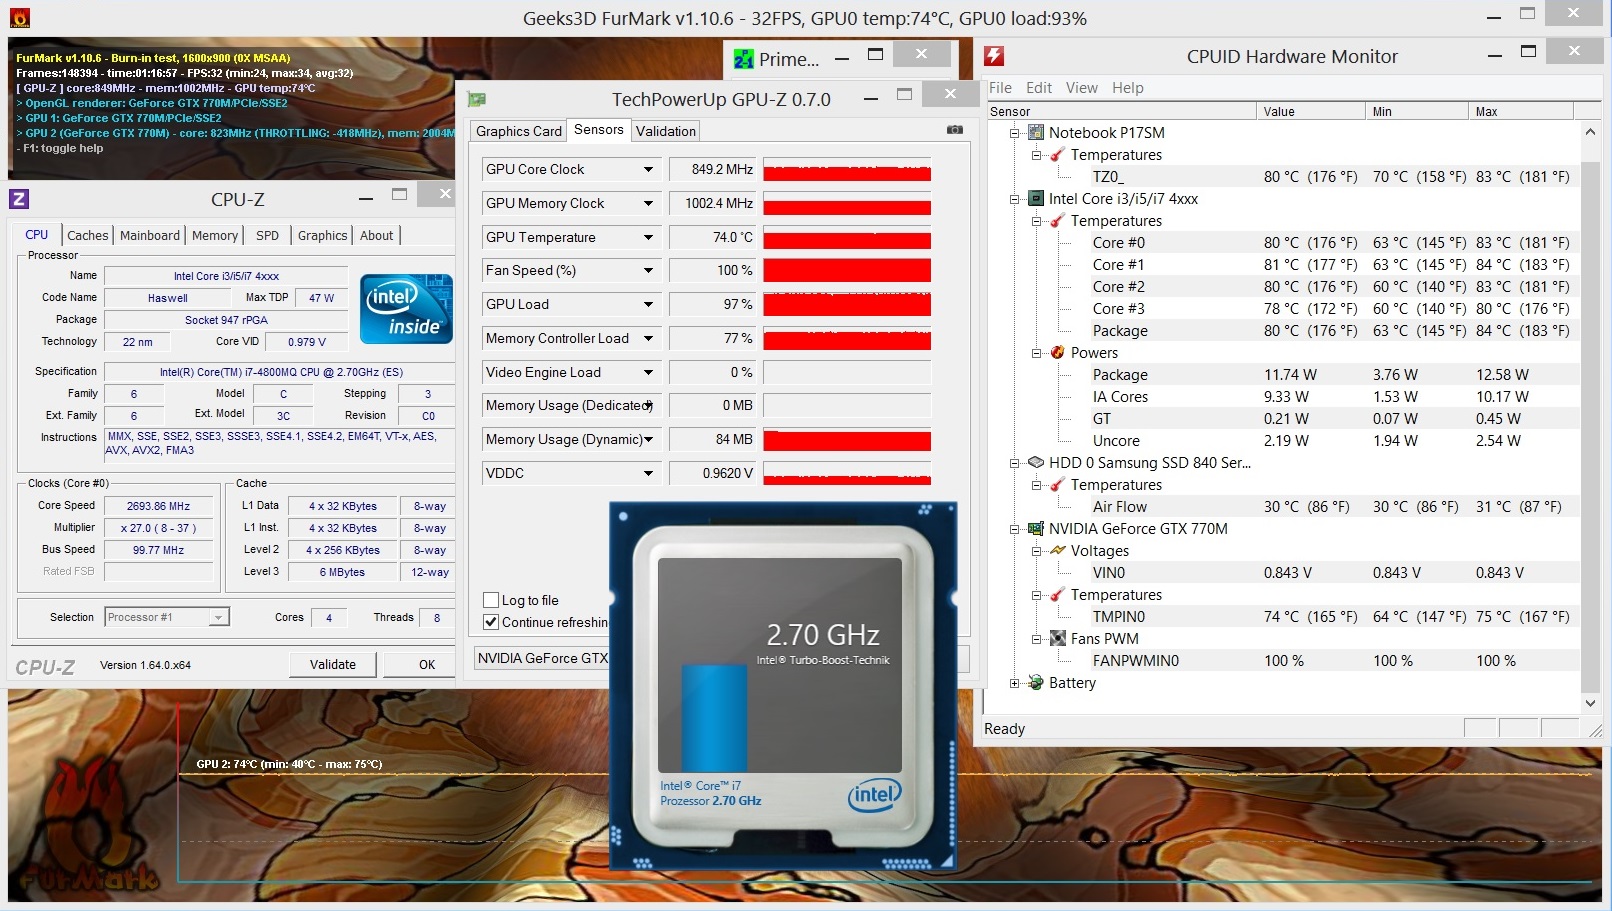1612x911 pixels.
Task: Open the Processor #1 selection dropdown in CPU-Z
Action: coord(218,617)
